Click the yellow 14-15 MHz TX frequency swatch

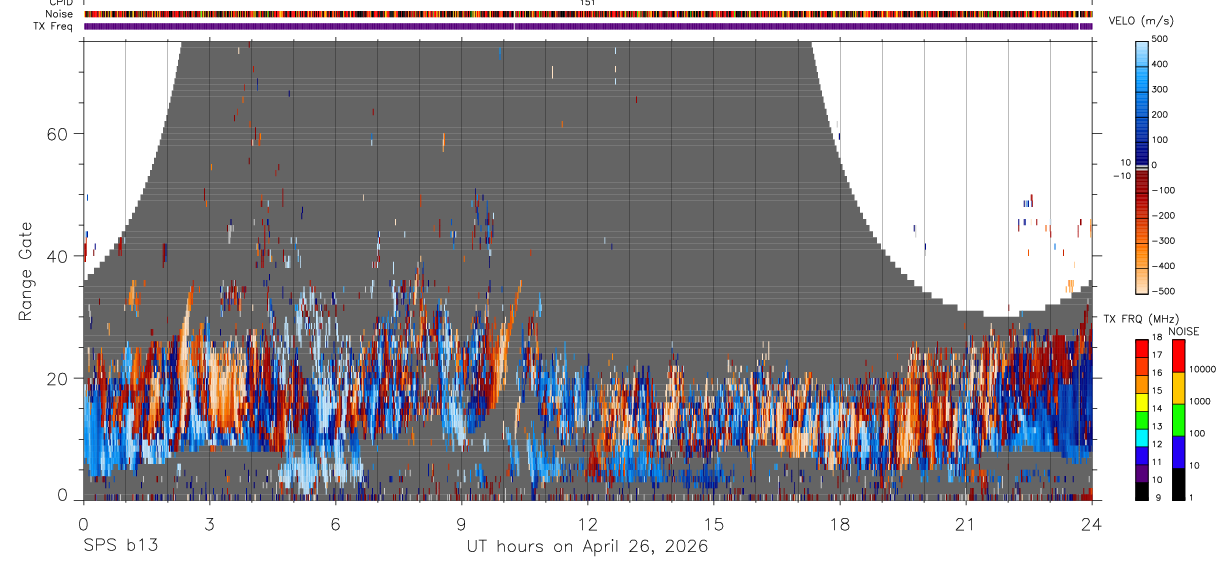pos(1142,402)
